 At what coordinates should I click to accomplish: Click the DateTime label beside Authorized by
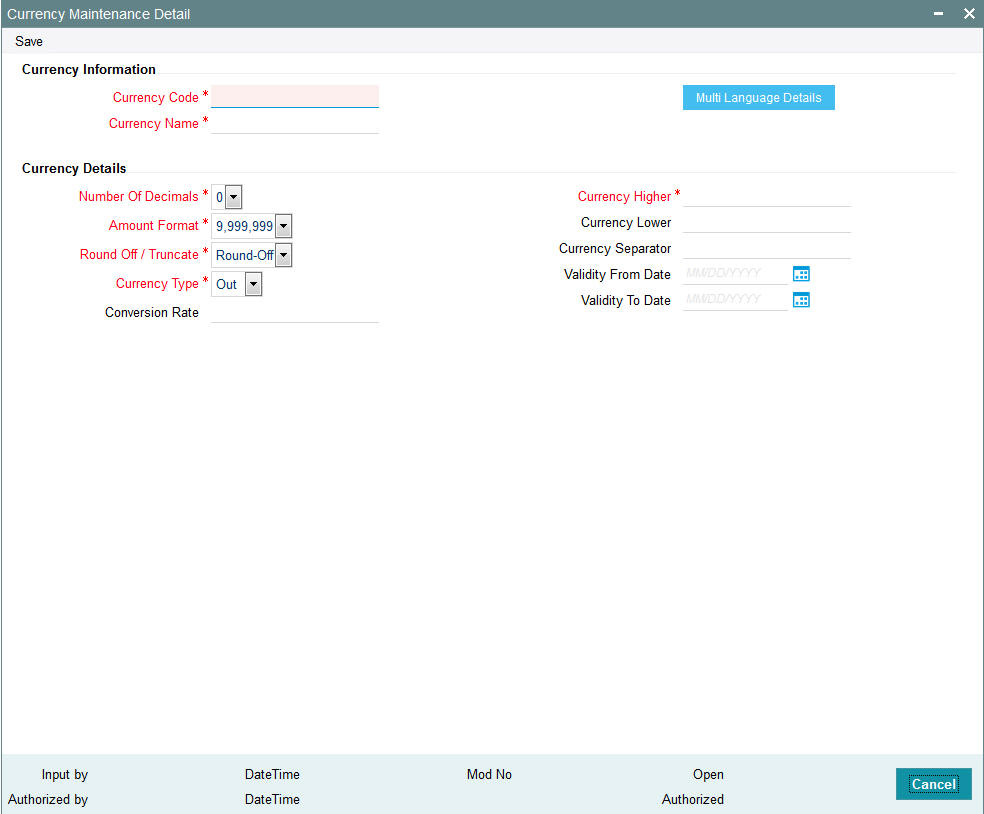[x=272, y=800]
